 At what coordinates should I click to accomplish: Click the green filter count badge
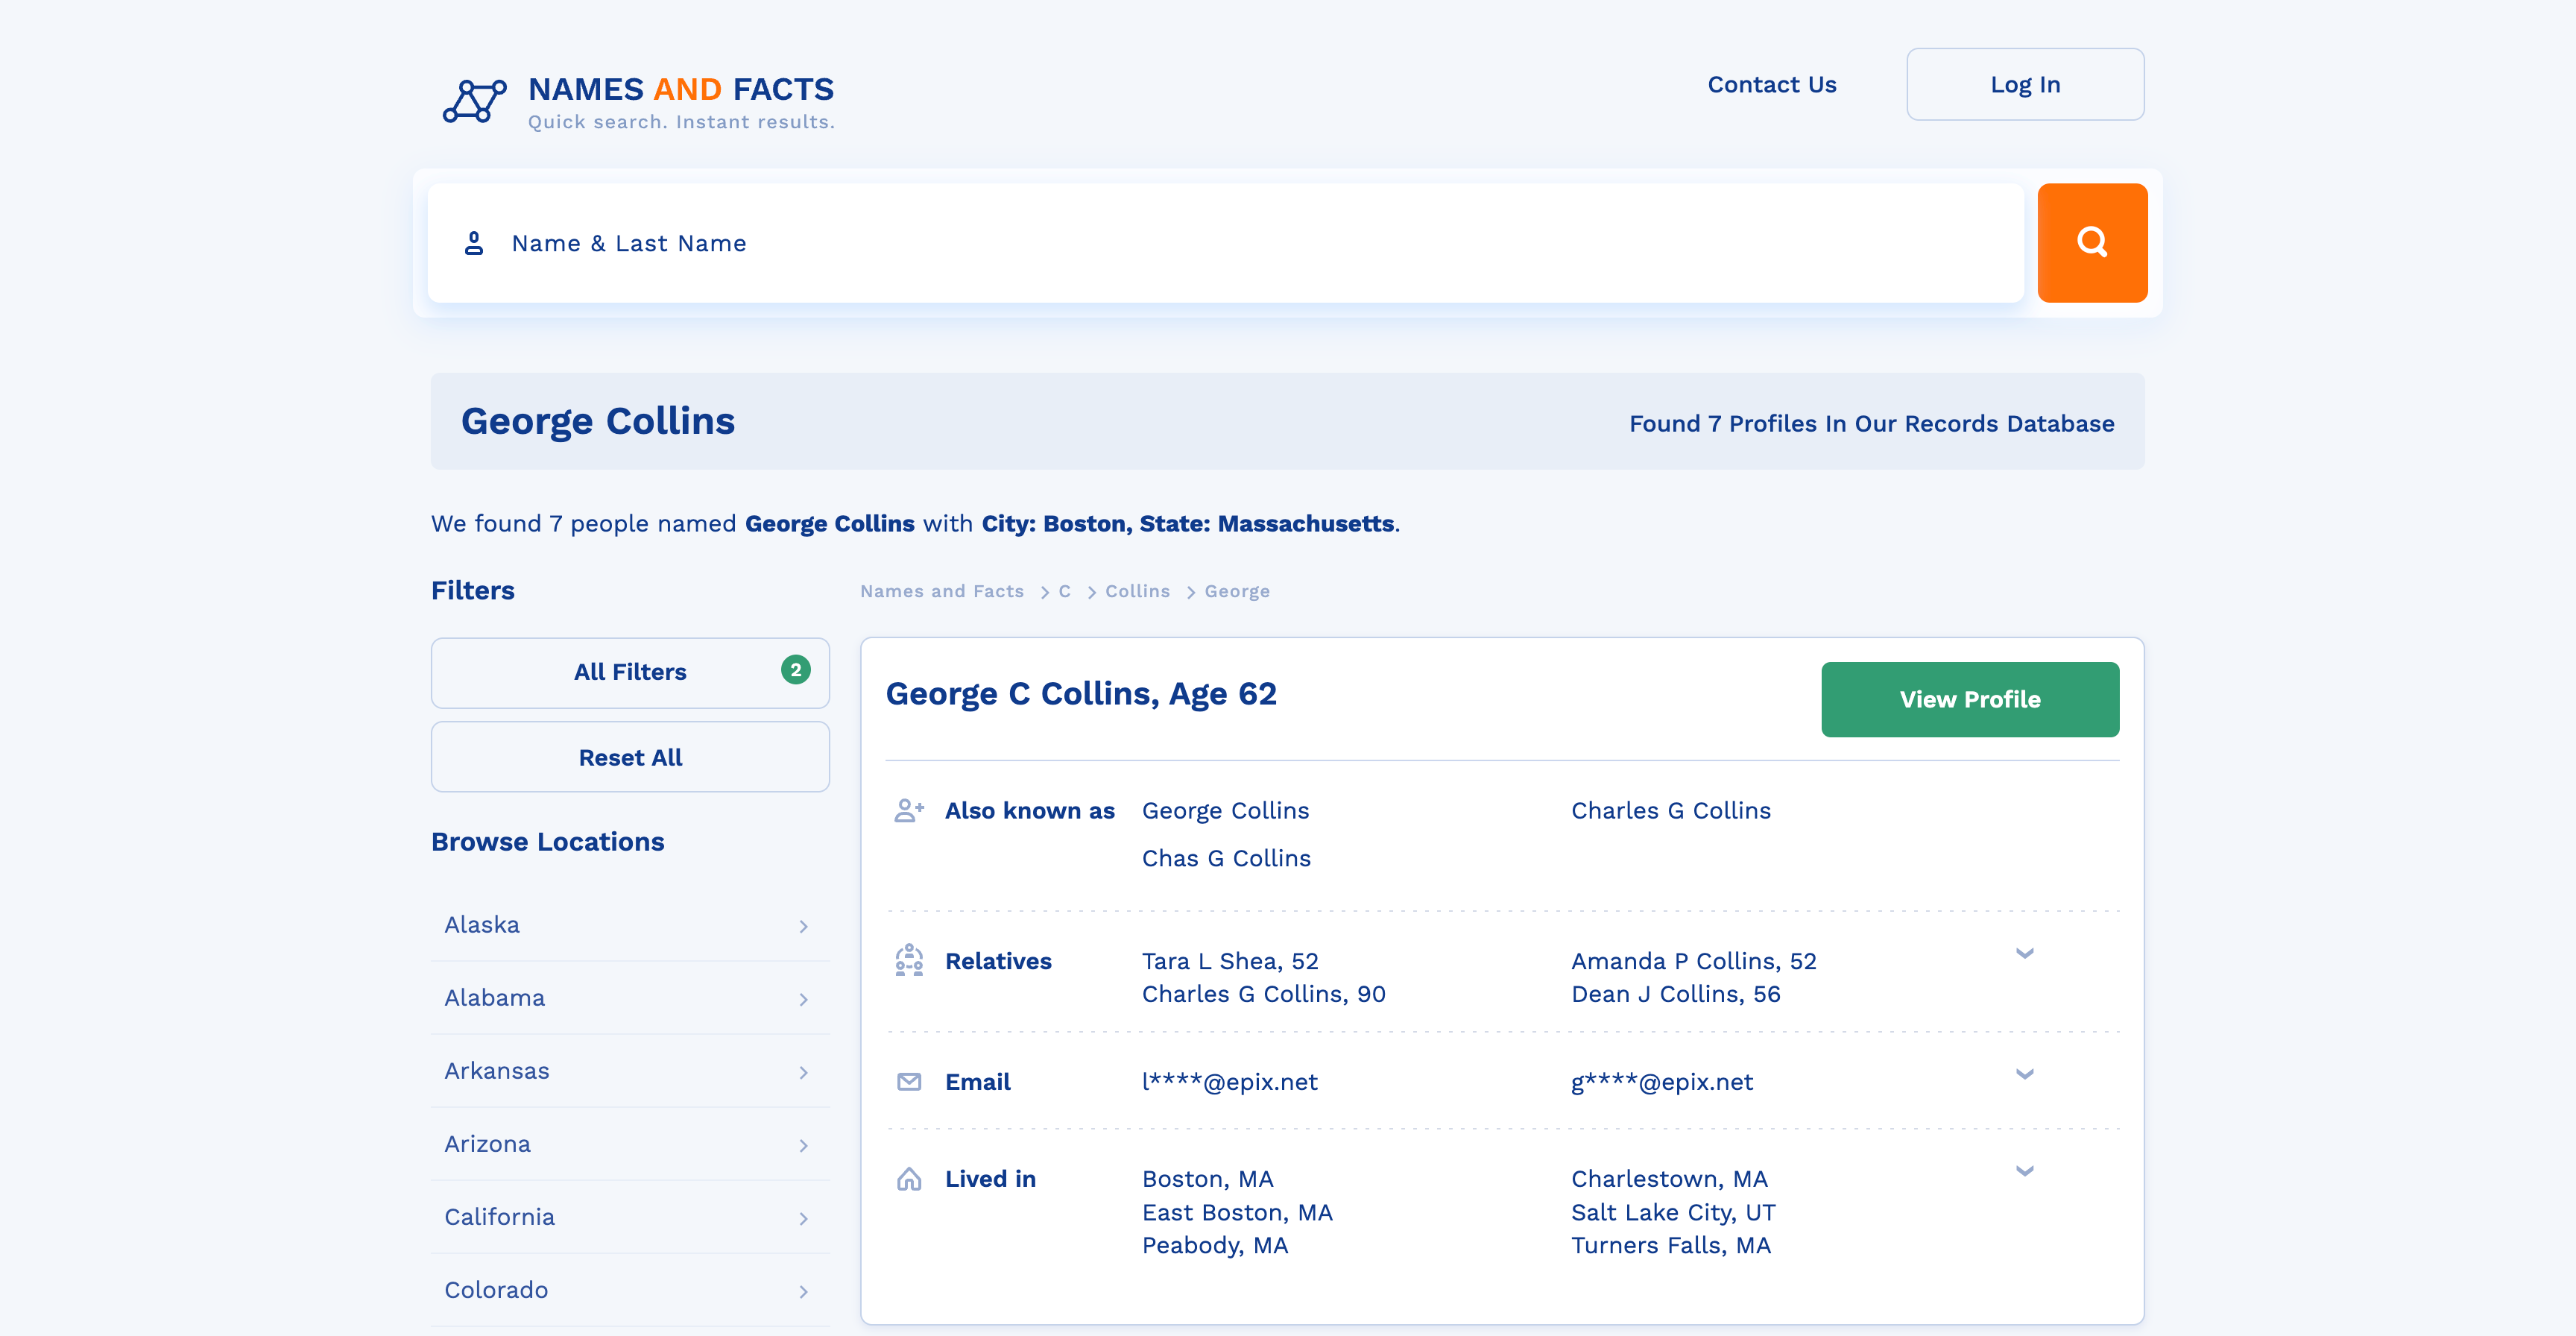point(796,670)
